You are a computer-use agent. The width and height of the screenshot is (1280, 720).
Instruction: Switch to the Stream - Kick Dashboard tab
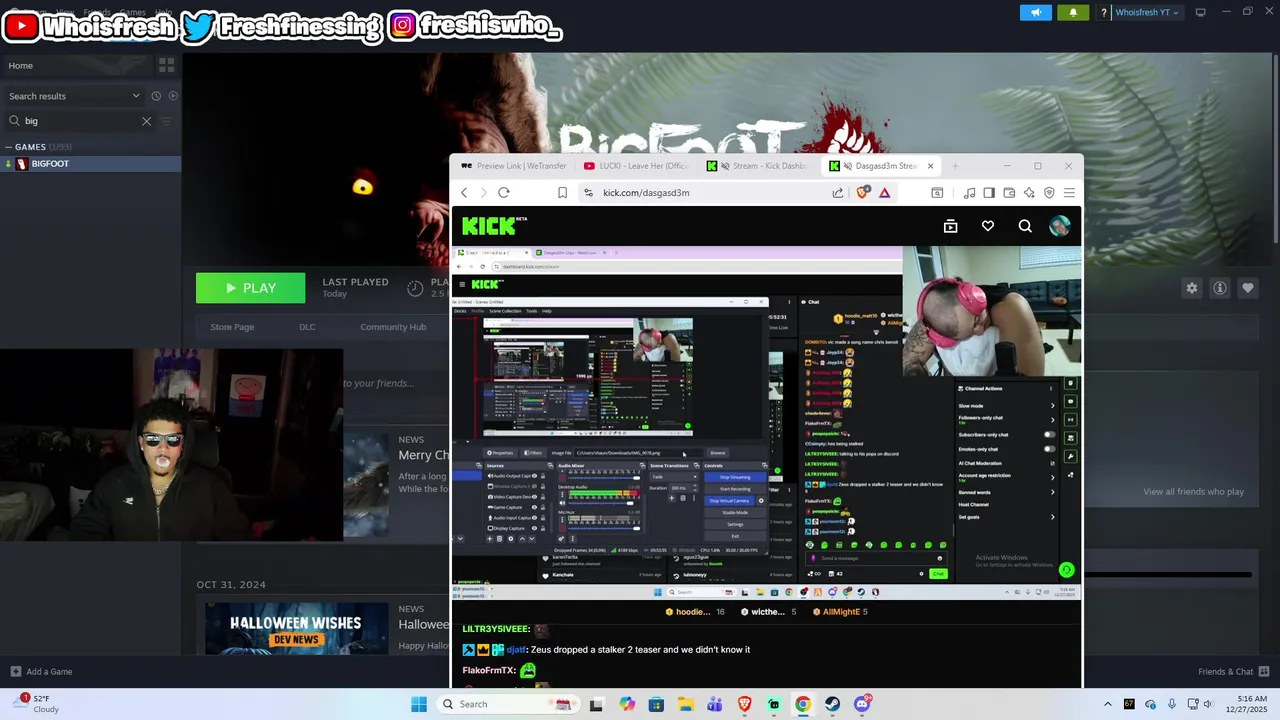[759, 166]
